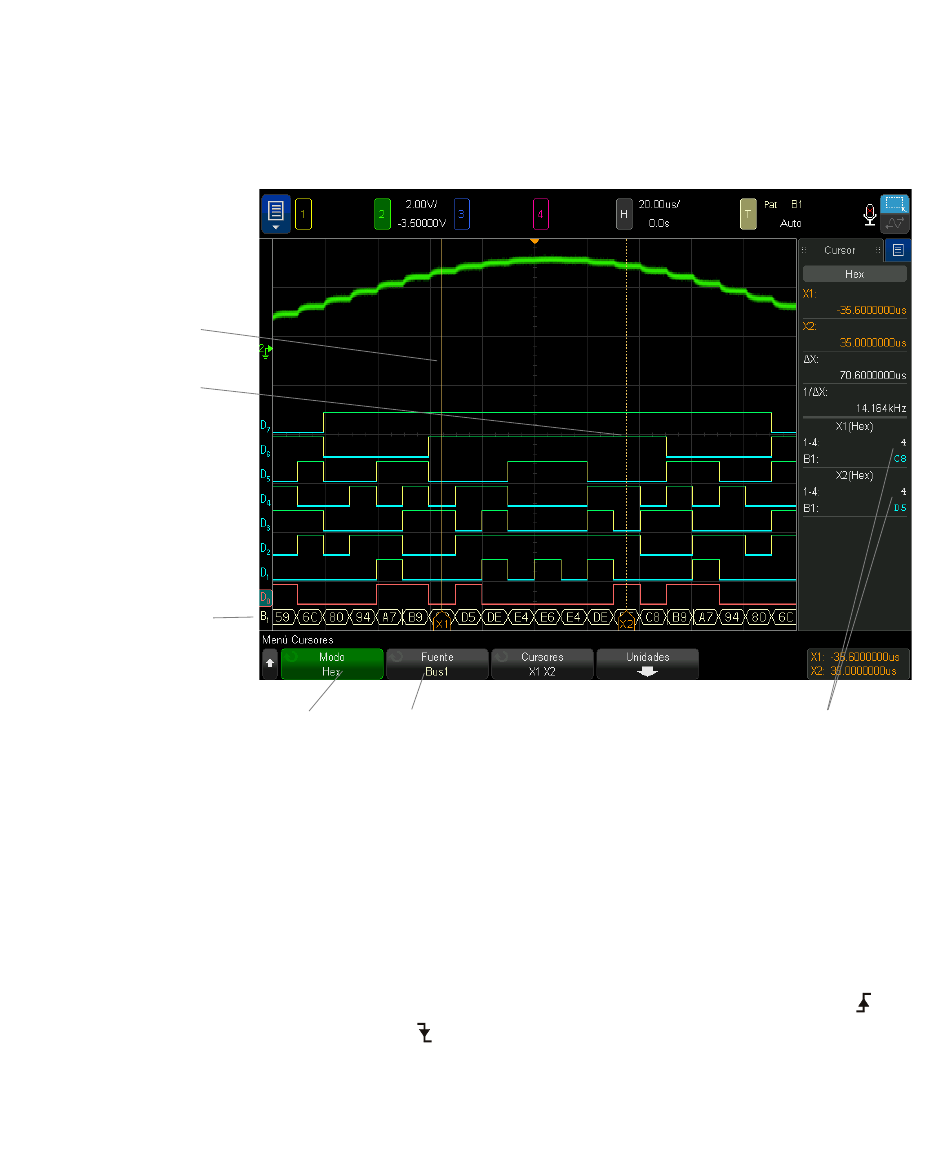Open the Modo Hex softkey
This screenshot has width=950, height=1165.
pos(332,663)
